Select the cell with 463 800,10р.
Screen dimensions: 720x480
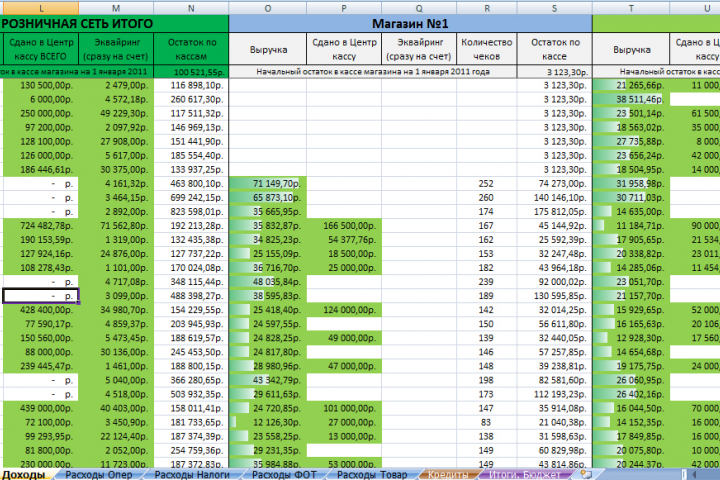tap(191, 184)
